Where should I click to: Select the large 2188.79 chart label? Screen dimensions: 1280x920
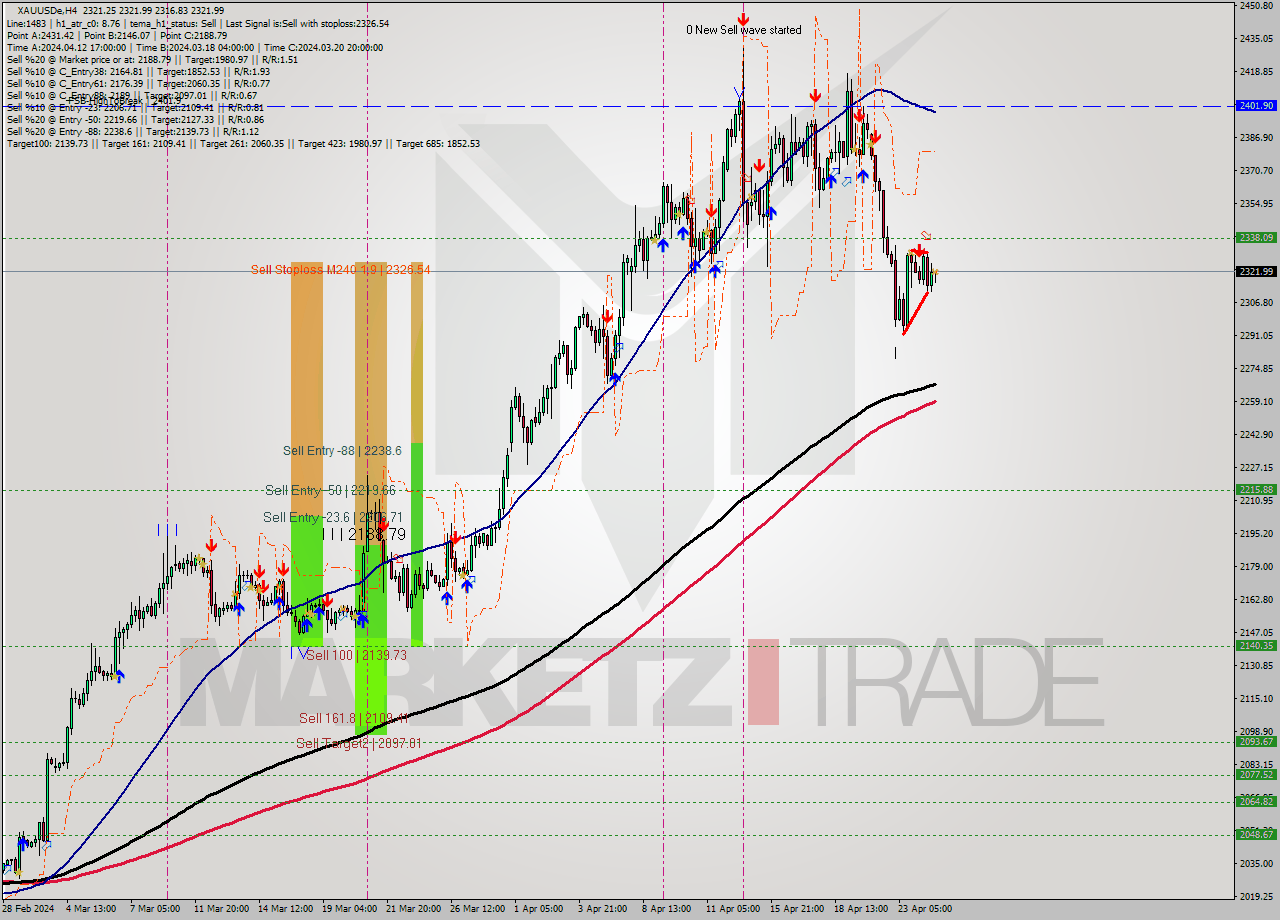(x=365, y=535)
